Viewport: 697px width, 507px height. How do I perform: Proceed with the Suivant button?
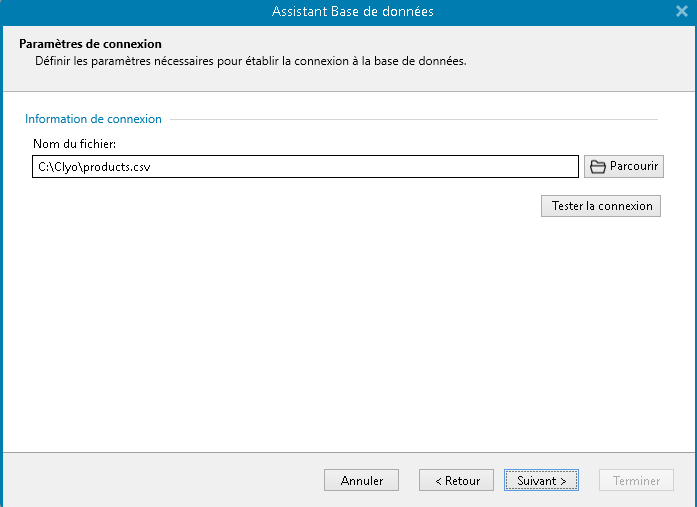[541, 480]
